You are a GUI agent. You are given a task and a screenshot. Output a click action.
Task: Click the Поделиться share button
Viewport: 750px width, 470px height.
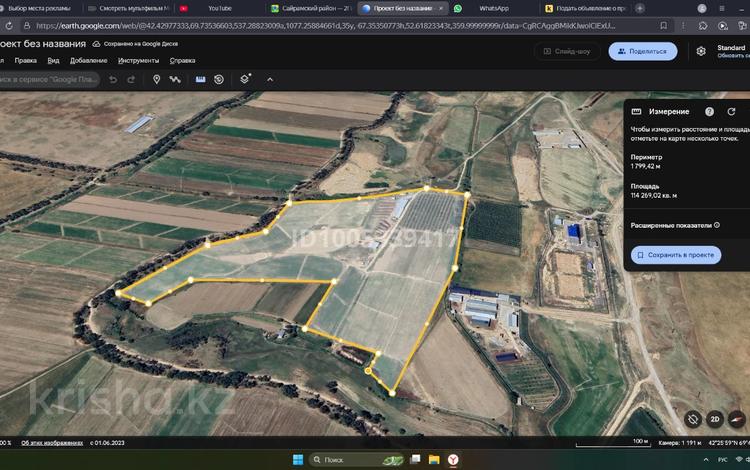642,51
